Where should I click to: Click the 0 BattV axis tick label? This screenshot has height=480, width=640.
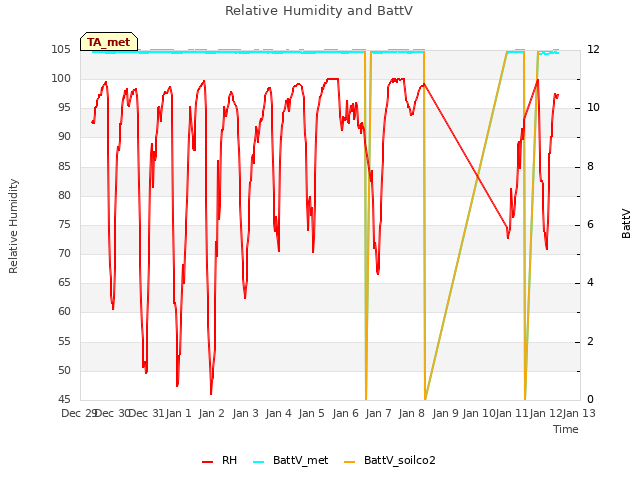[590, 399]
